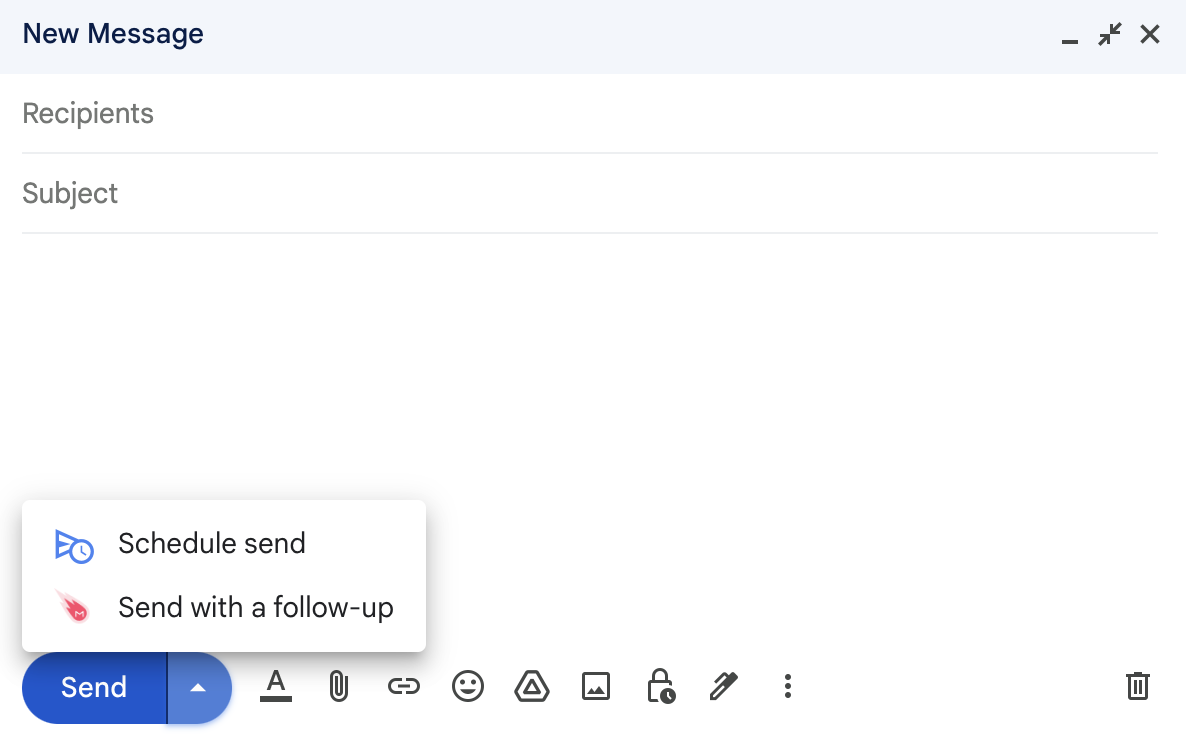Insert files using Google Drive
Viewport: 1186px width, 742px height.
pos(532,686)
